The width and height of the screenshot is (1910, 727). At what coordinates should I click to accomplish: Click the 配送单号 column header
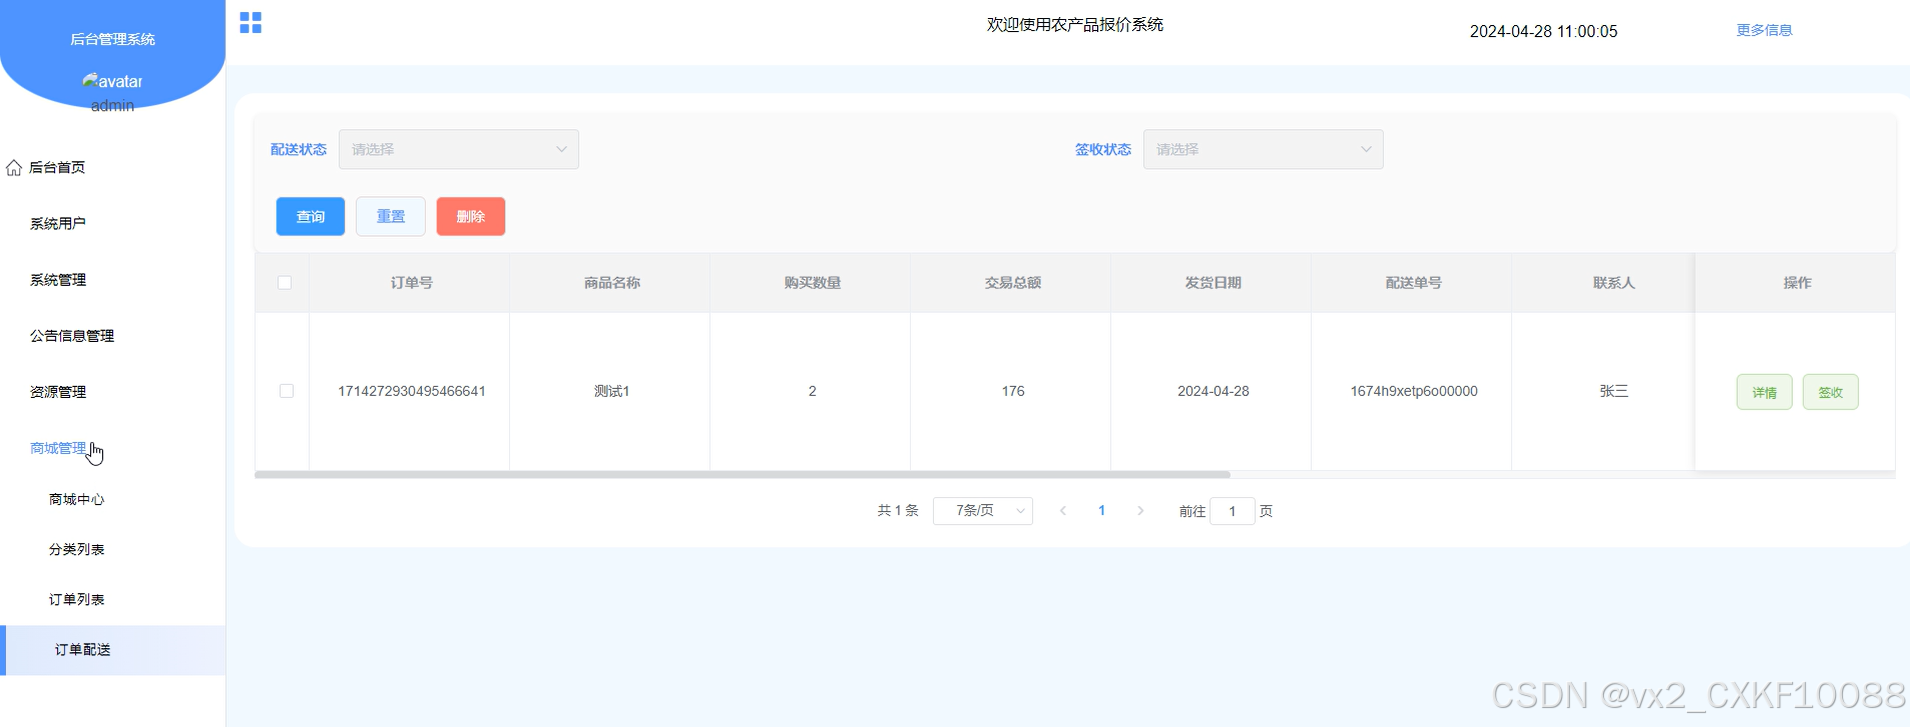pyautogui.click(x=1413, y=283)
